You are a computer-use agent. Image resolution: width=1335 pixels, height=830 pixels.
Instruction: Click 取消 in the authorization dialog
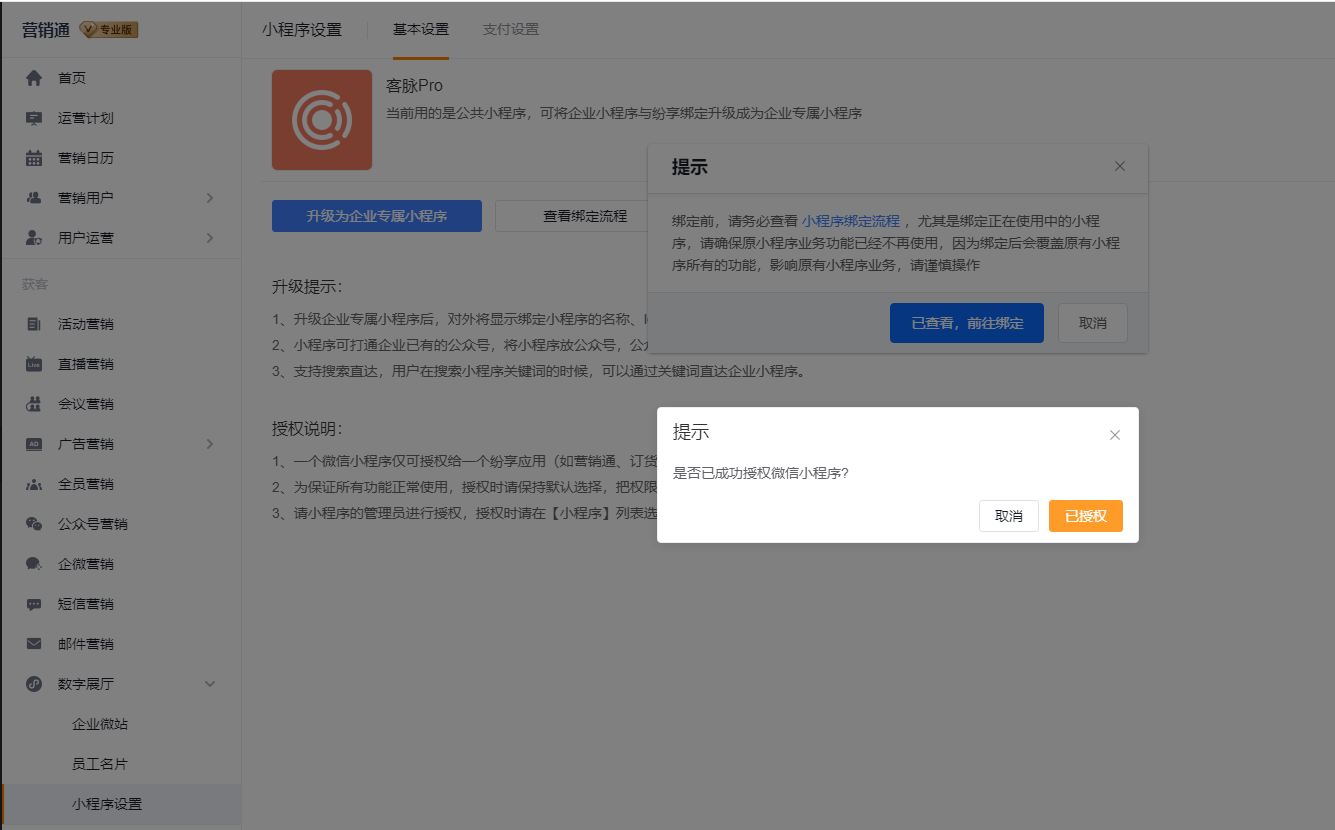pos(1009,516)
